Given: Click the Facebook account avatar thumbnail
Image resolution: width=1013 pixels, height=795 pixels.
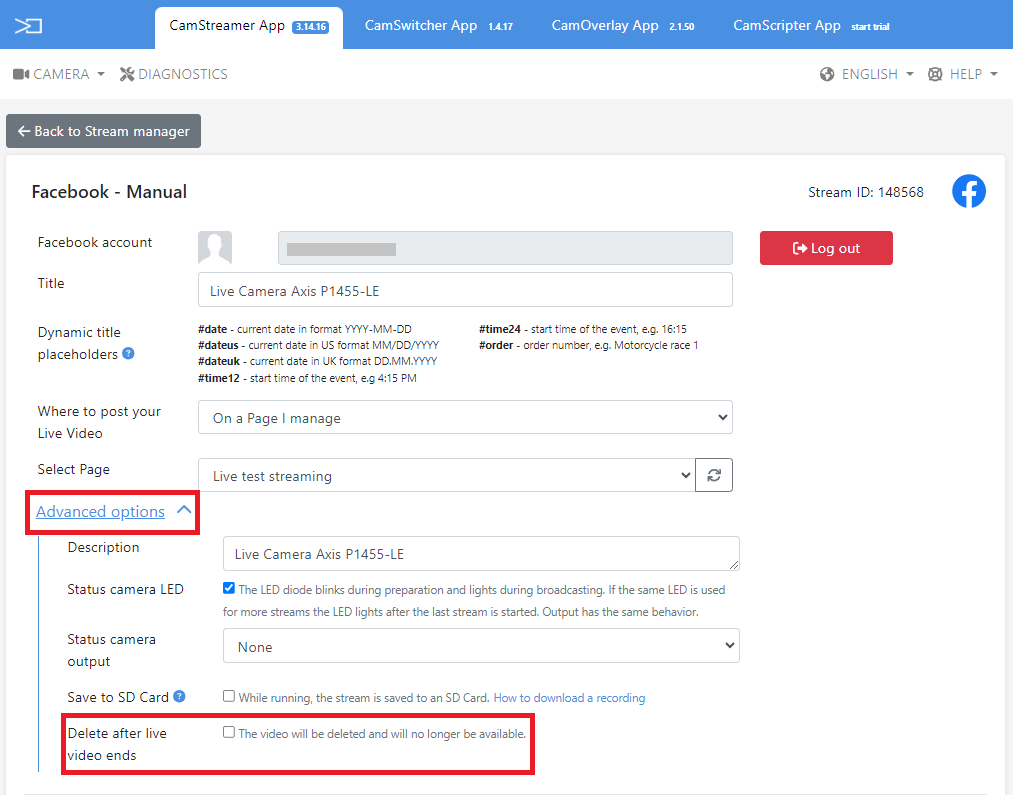Looking at the screenshot, I should [214, 247].
